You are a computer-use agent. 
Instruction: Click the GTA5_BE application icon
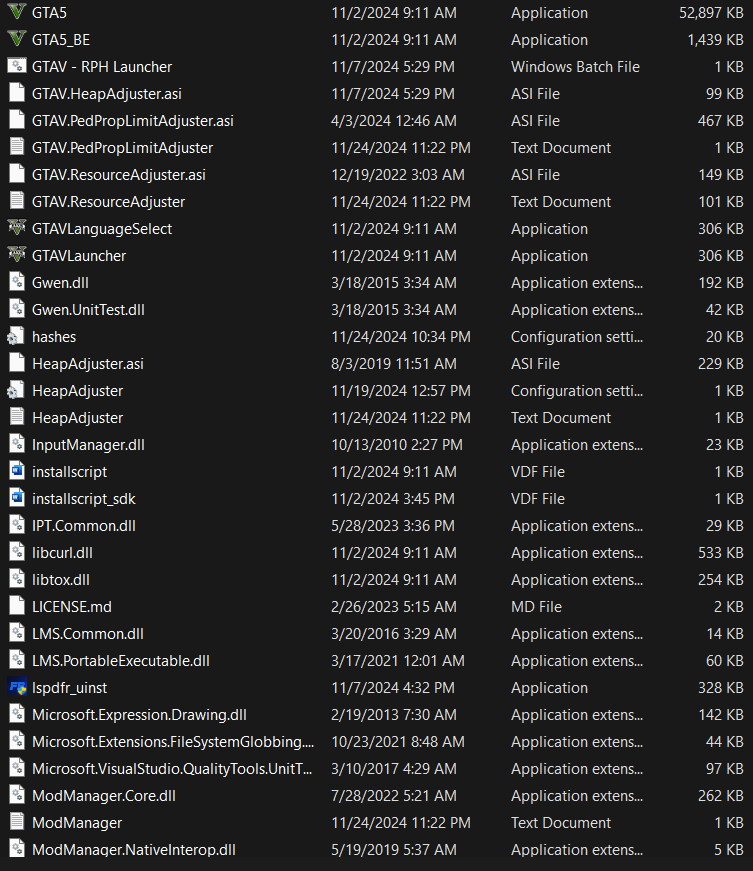click(17, 39)
